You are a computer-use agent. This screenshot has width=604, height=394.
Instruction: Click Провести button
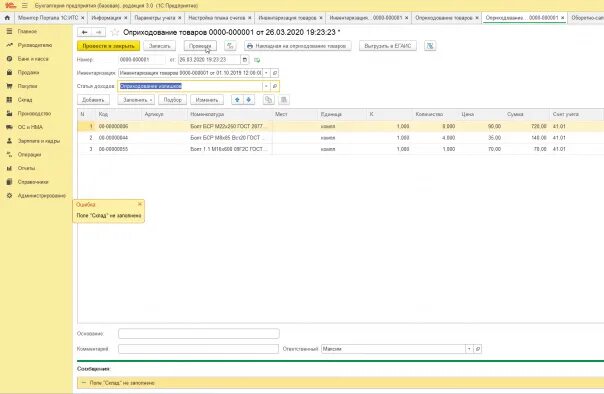[x=200, y=46]
